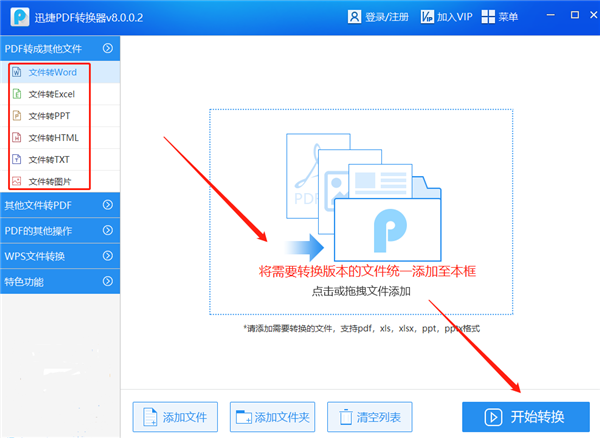The image size is (600, 438).
Task: Click the file drop area to add files
Action: click(361, 212)
